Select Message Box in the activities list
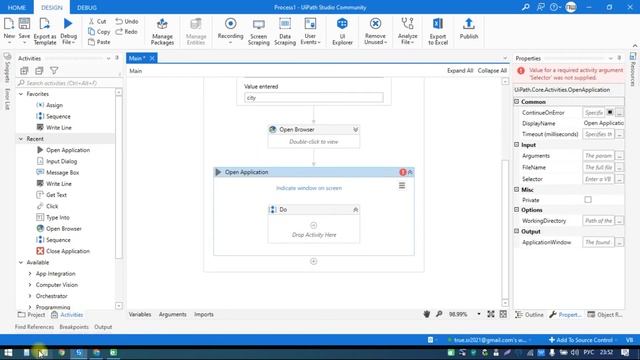Image resolution: width=640 pixels, height=360 pixels. click(58, 172)
